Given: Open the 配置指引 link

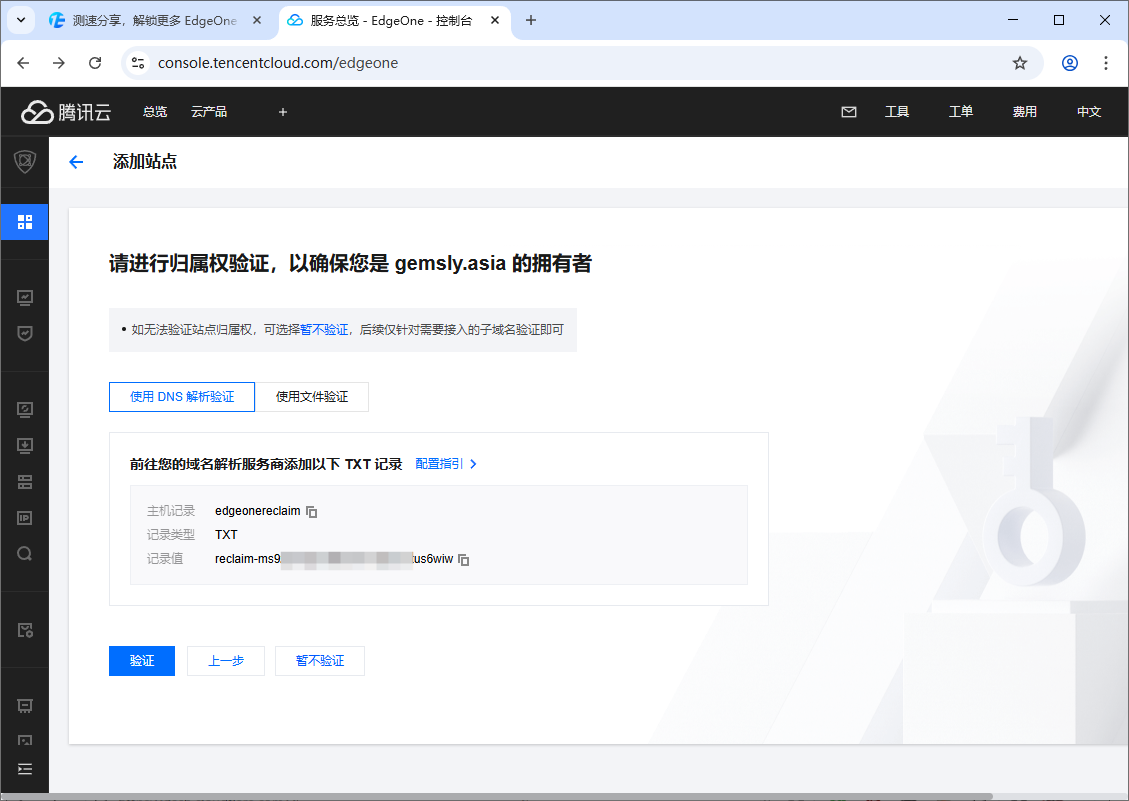Looking at the screenshot, I should tap(446, 464).
